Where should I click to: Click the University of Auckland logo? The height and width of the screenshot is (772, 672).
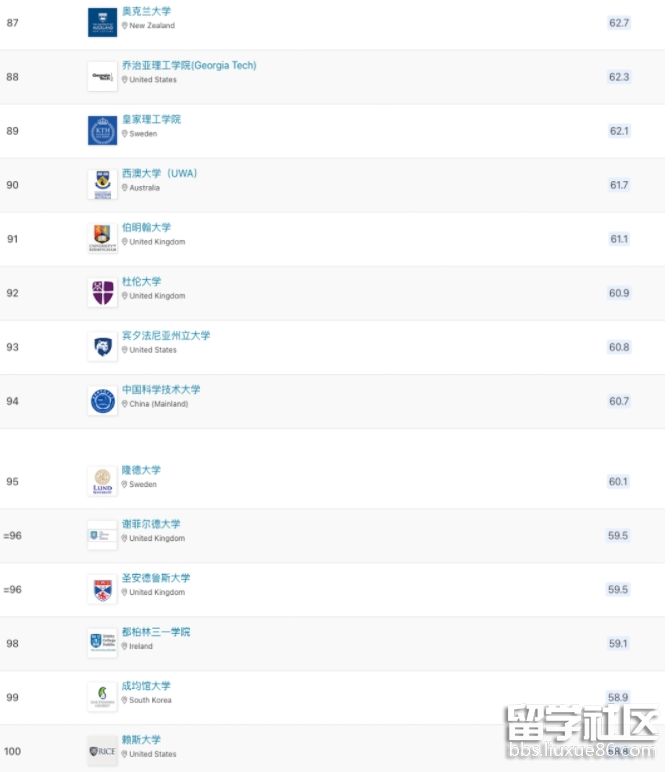(x=102, y=22)
